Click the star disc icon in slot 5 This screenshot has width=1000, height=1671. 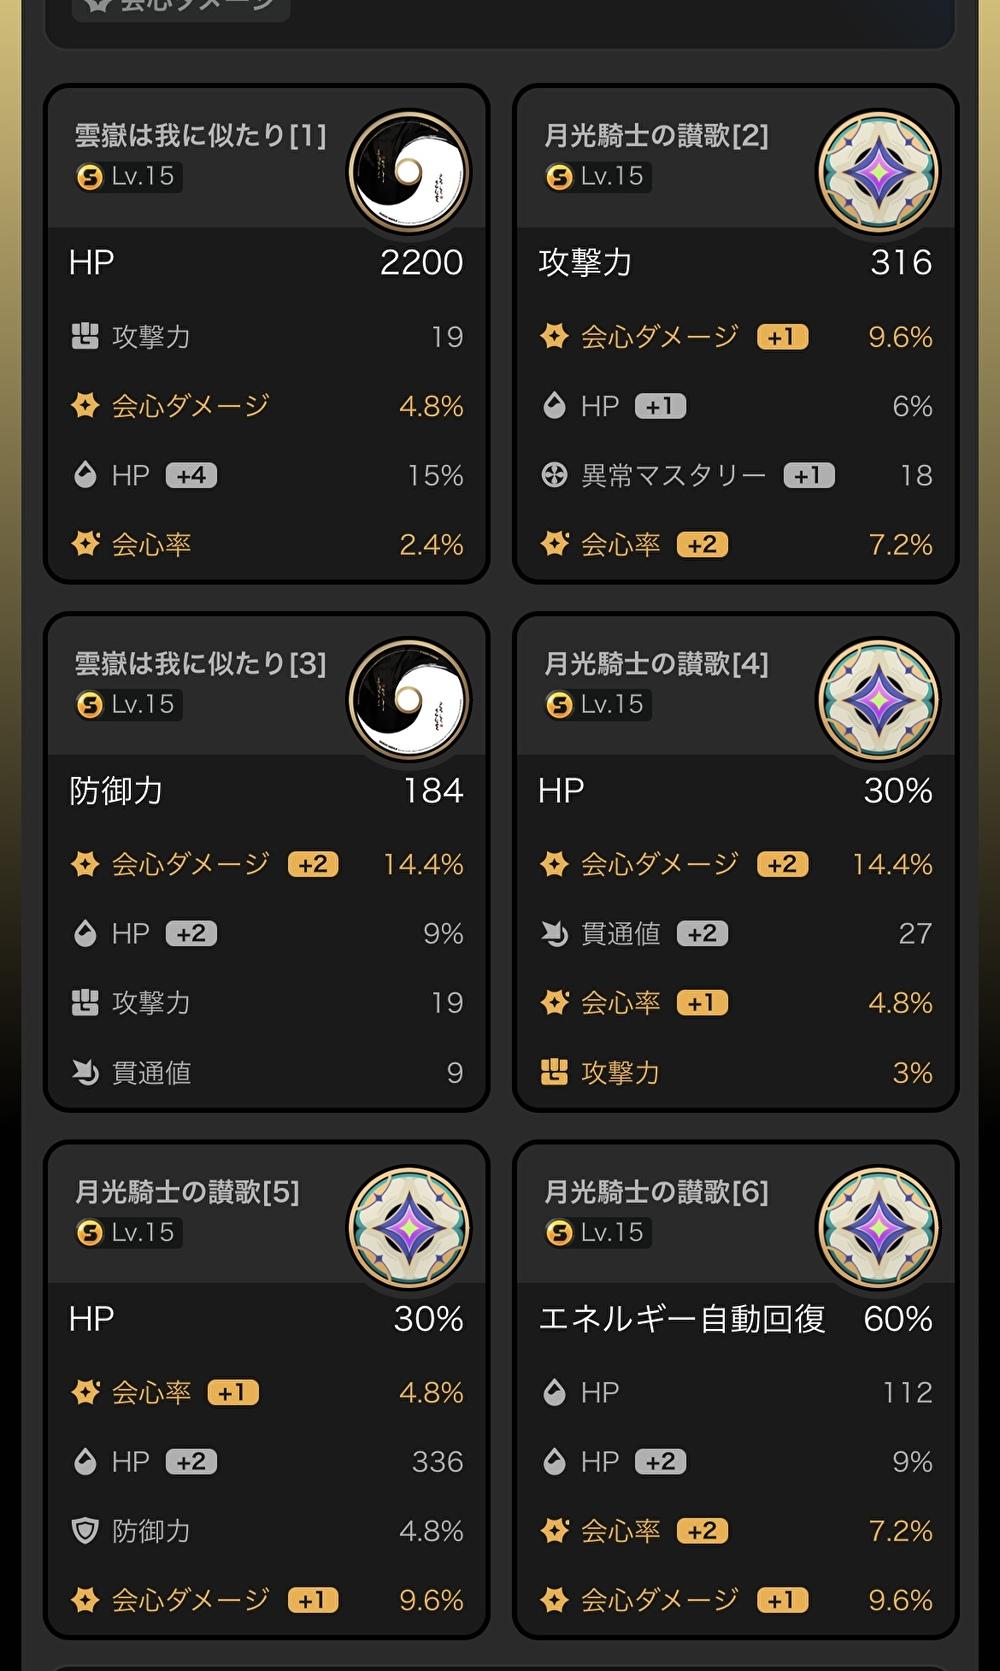(x=409, y=1228)
